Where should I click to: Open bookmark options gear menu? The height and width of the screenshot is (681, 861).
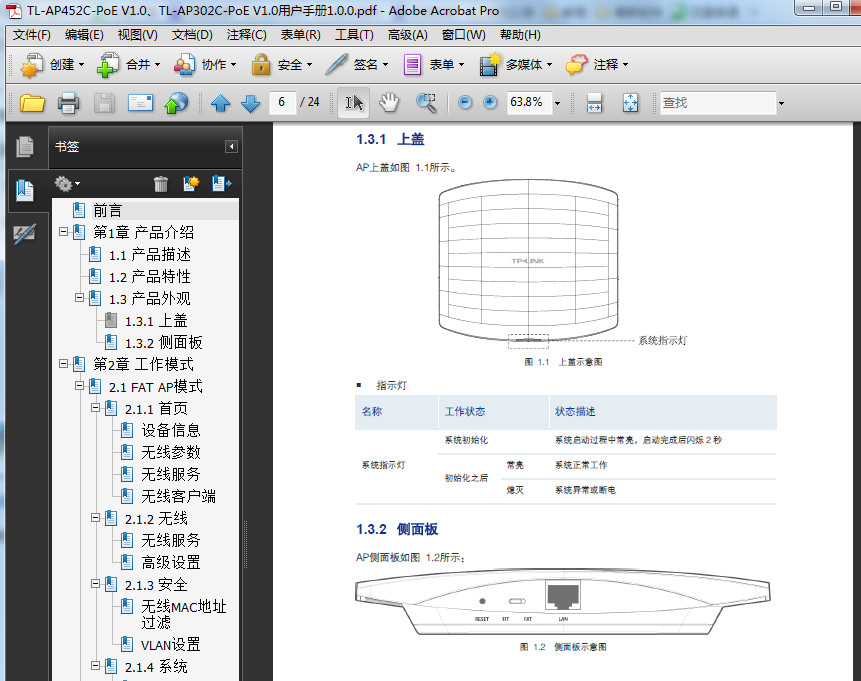[67, 183]
